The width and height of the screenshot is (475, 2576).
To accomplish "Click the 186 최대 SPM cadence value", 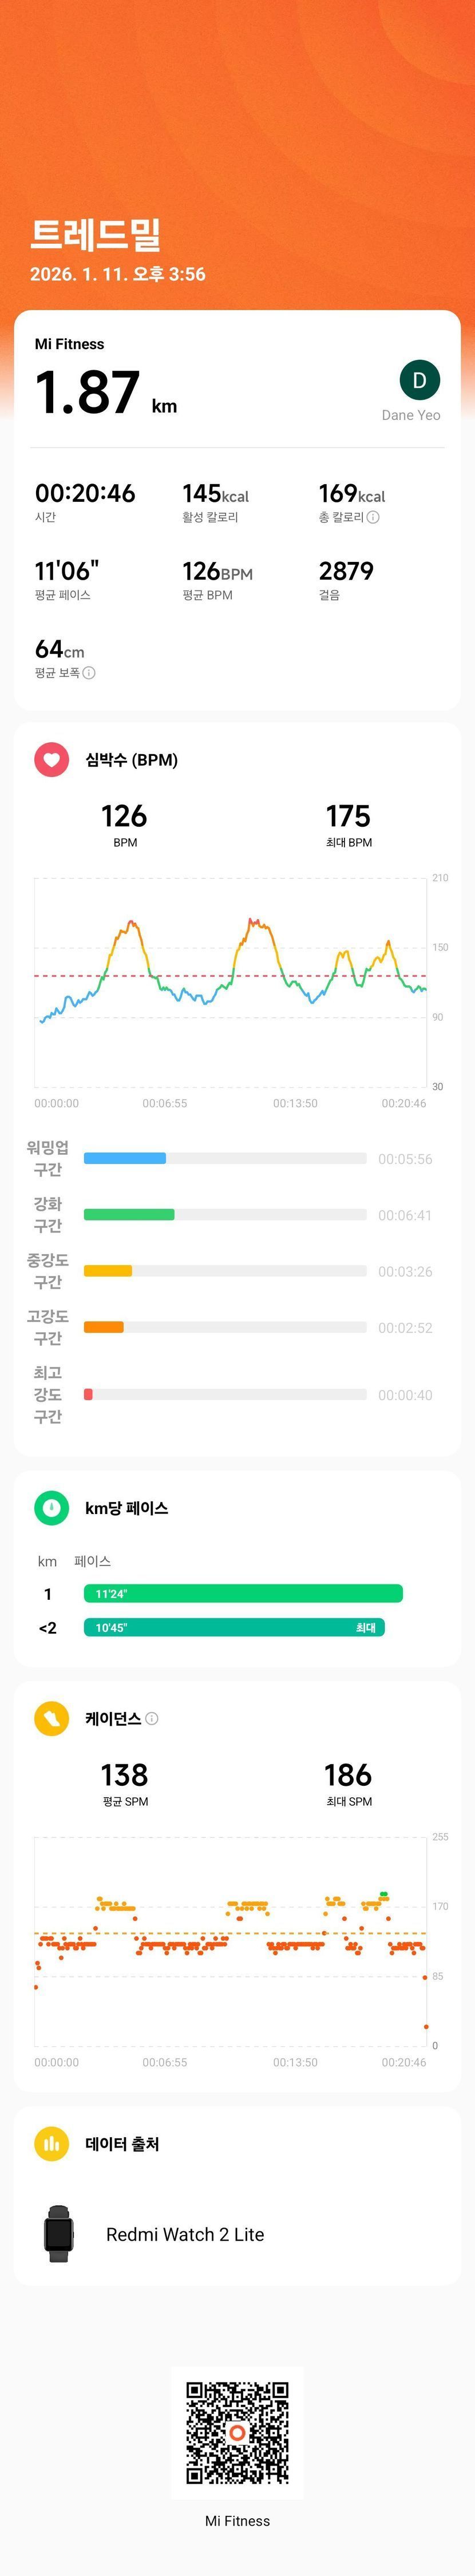I will click(348, 1775).
